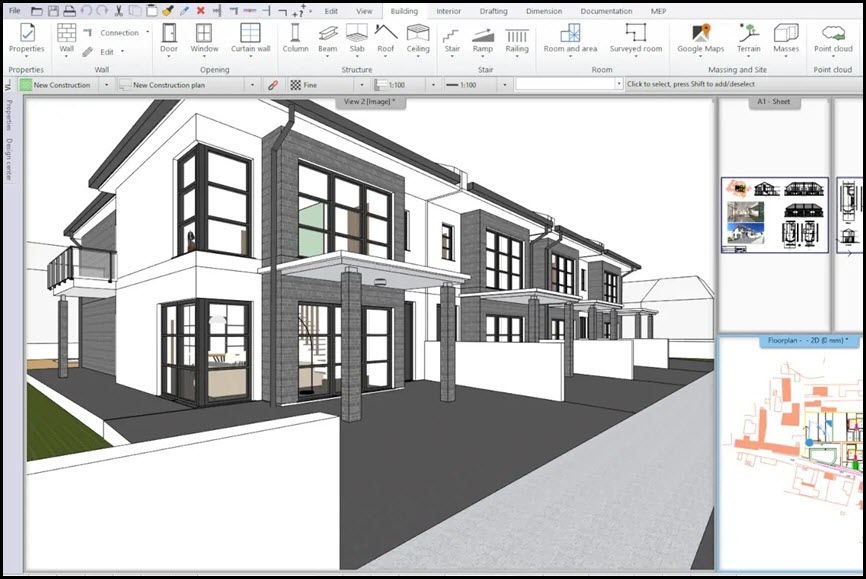Click the Save floppy disk icon
This screenshot has height=579, width=866.
click(53, 10)
